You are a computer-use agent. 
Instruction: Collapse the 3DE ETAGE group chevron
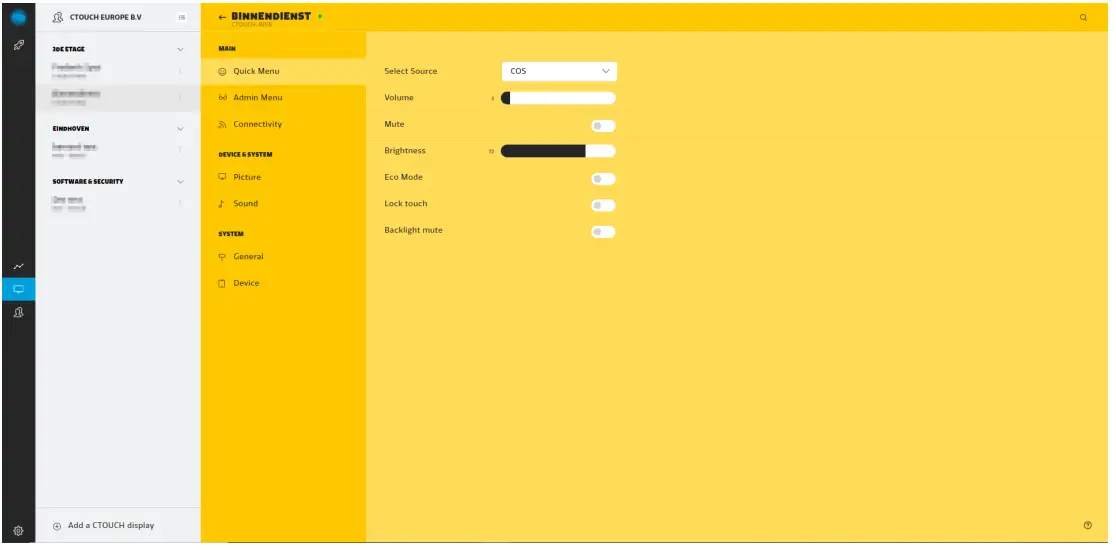click(180, 49)
